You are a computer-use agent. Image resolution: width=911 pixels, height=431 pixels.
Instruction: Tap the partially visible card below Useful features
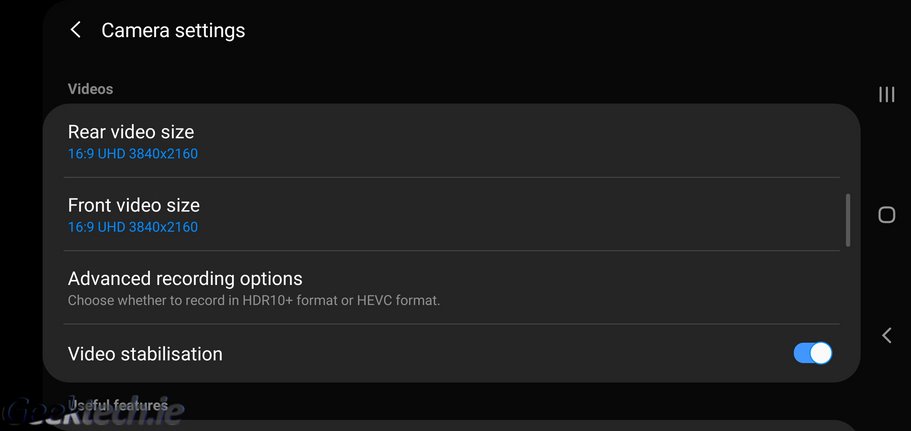(x=450, y=425)
